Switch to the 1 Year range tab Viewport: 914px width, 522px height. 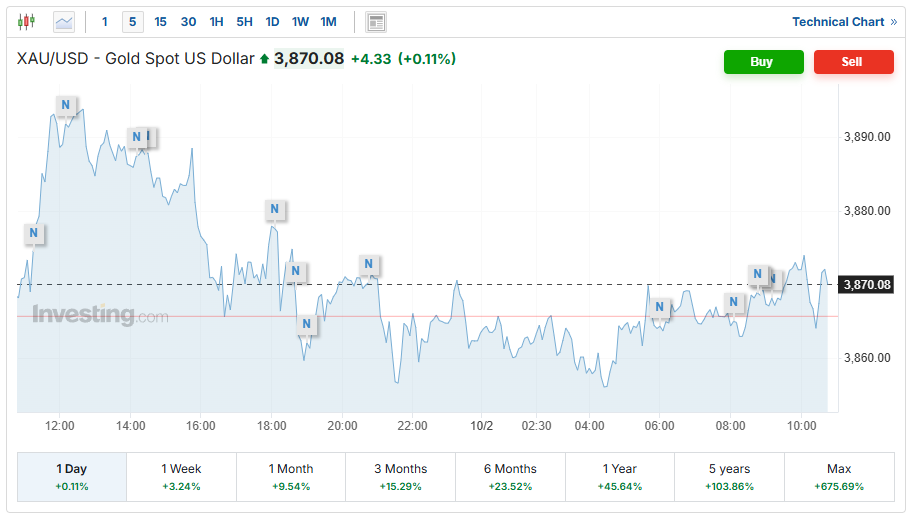(x=619, y=476)
